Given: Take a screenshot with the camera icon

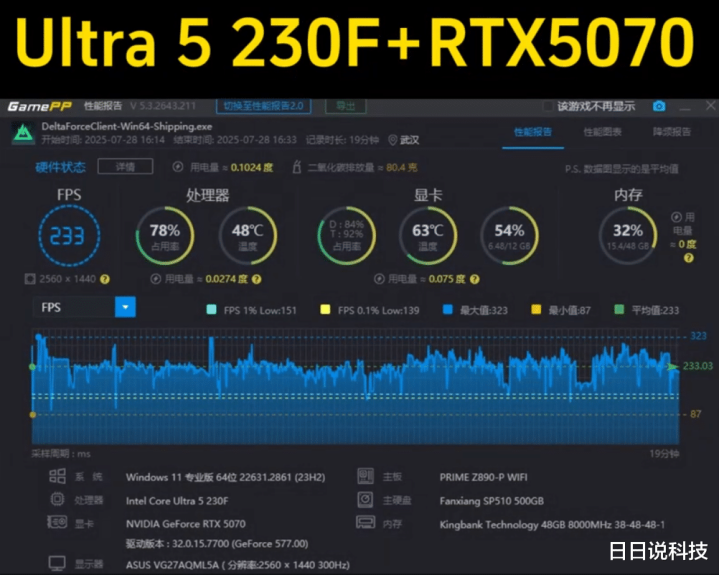Looking at the screenshot, I should pos(659,106).
